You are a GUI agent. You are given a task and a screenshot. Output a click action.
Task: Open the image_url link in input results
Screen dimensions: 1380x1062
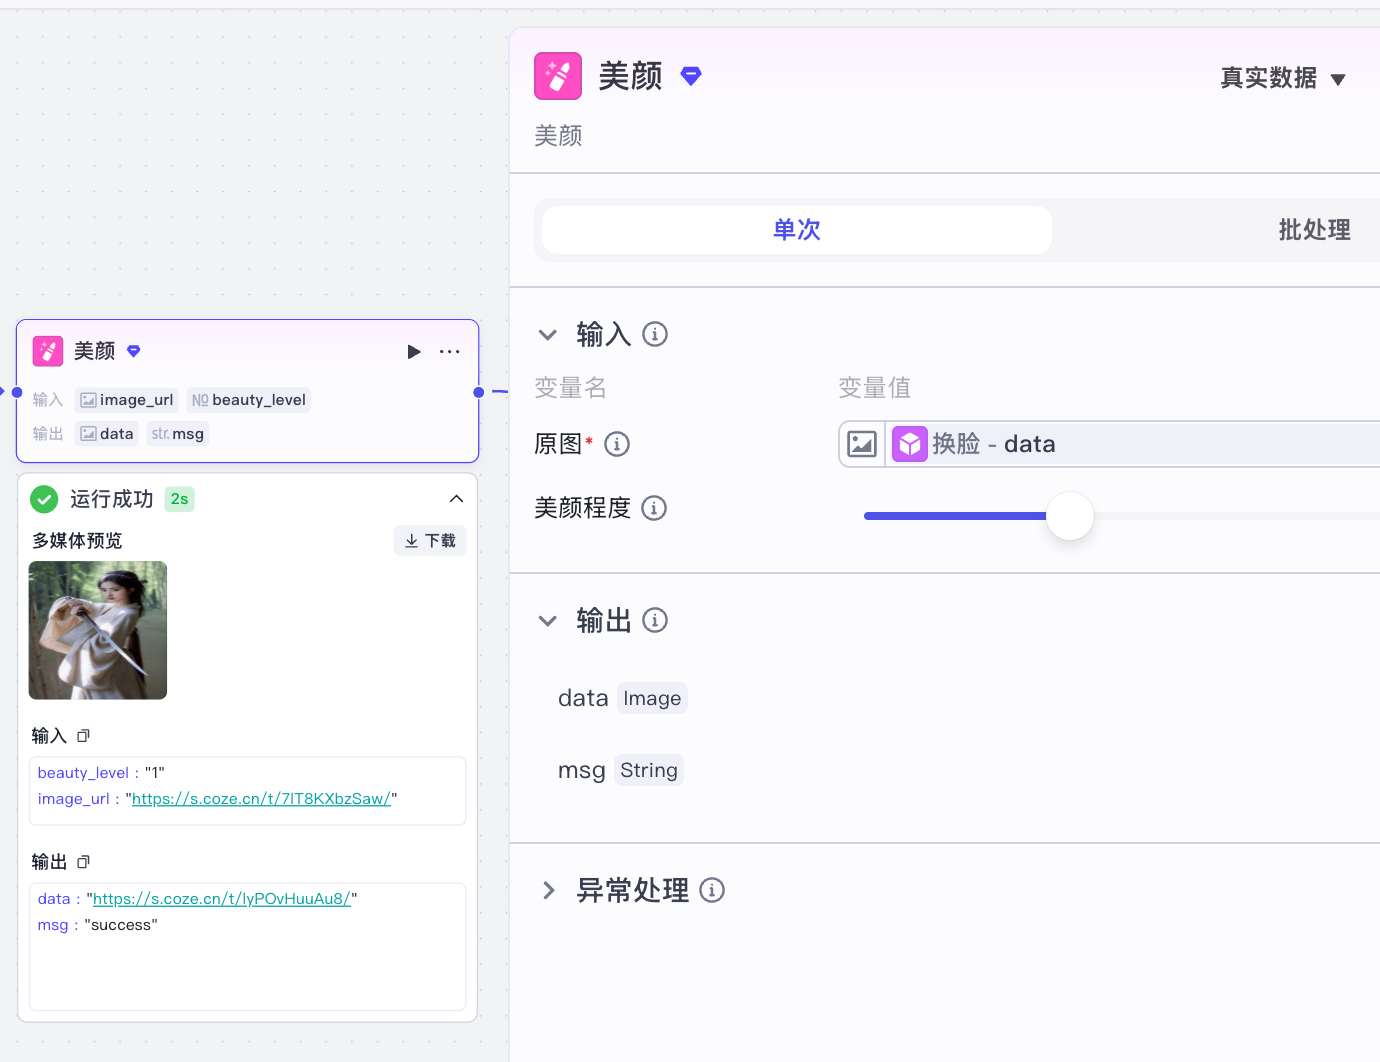click(261, 799)
